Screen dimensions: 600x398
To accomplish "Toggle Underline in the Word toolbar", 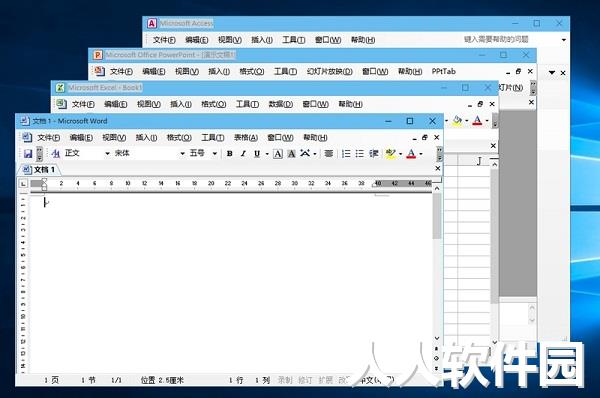I will (257, 153).
